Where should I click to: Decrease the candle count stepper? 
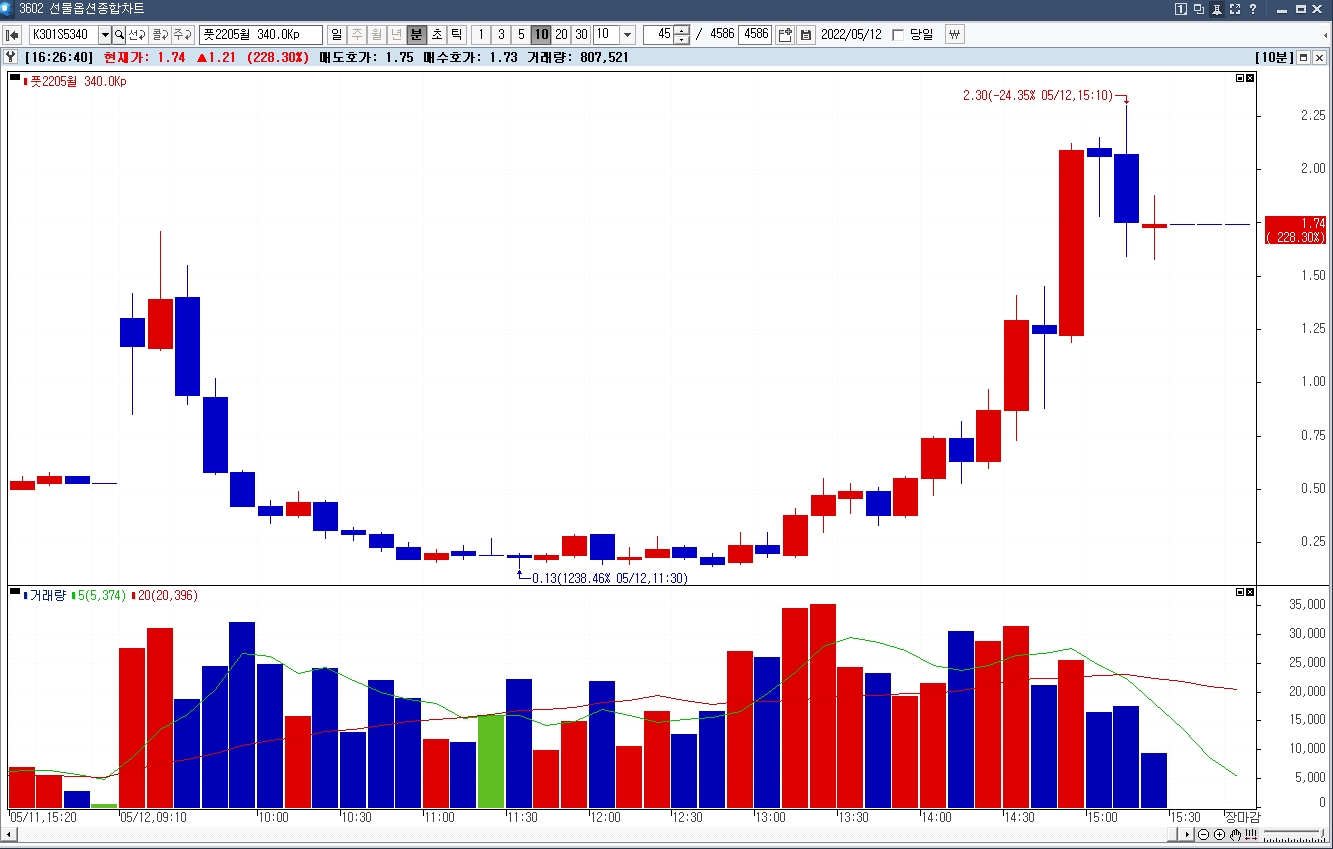pos(682,40)
